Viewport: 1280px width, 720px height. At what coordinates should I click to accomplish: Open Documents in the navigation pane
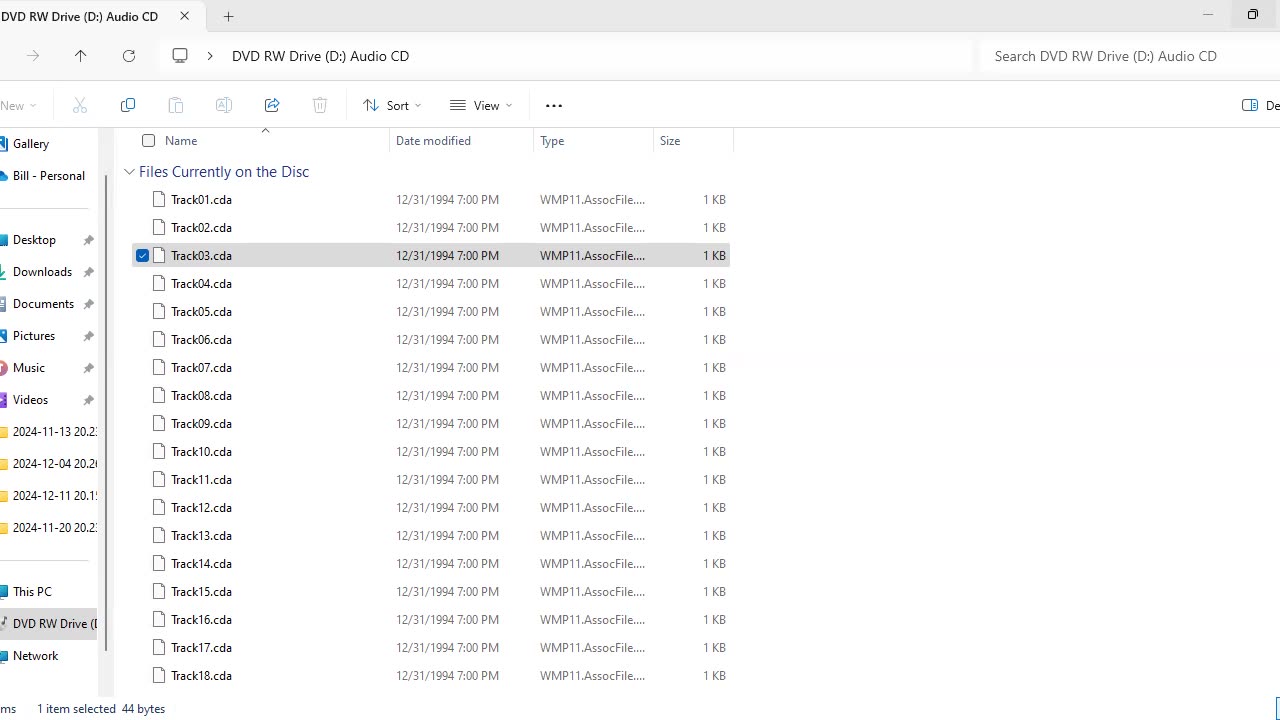coord(43,304)
